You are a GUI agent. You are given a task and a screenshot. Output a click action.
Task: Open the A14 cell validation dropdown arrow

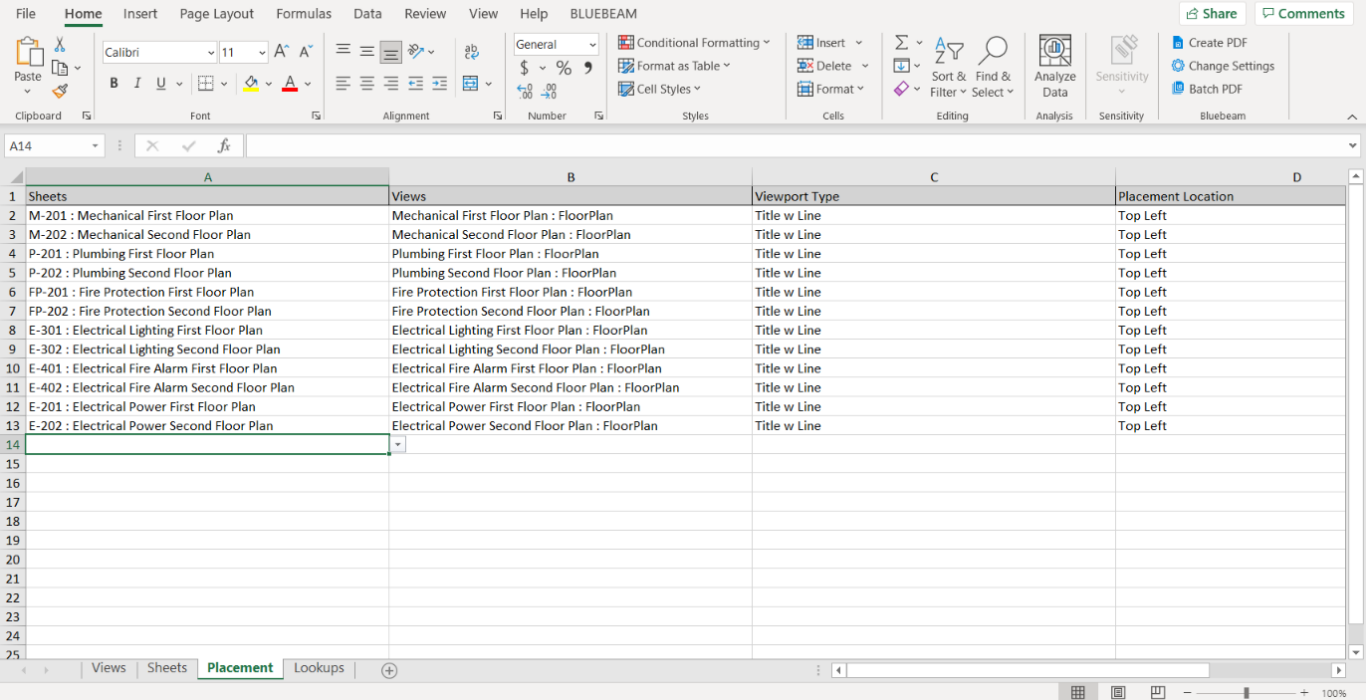click(398, 444)
